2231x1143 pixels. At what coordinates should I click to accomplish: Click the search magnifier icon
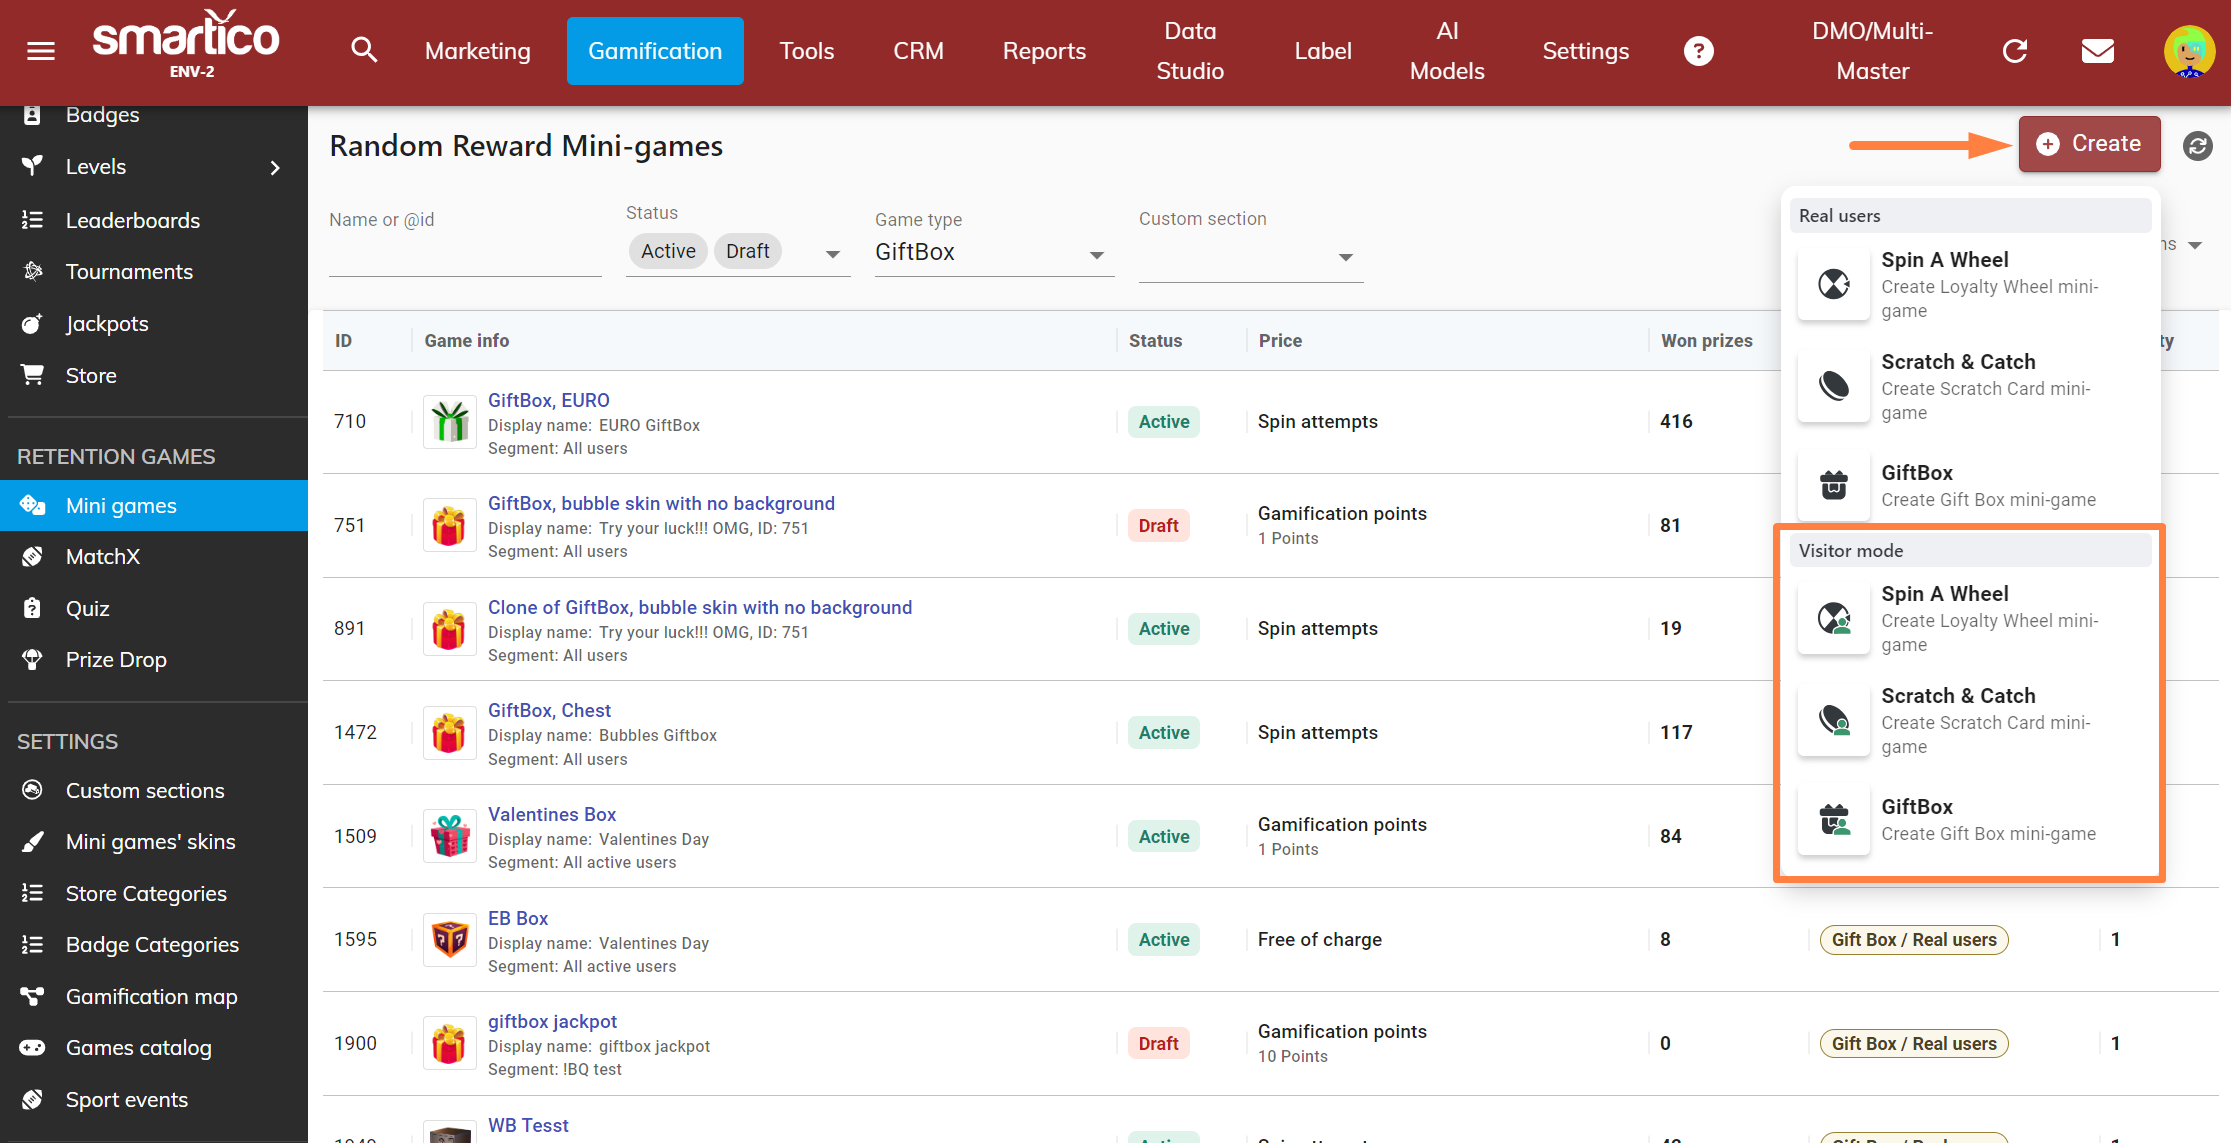pyautogui.click(x=364, y=51)
